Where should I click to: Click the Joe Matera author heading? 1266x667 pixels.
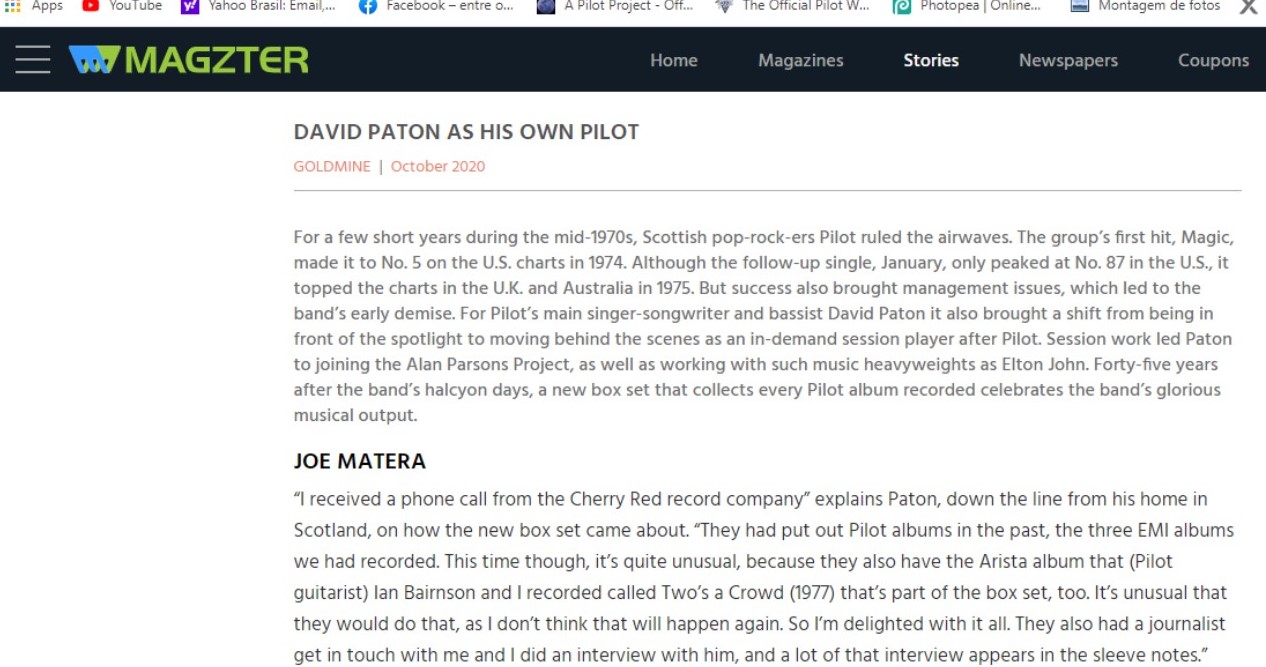click(360, 461)
